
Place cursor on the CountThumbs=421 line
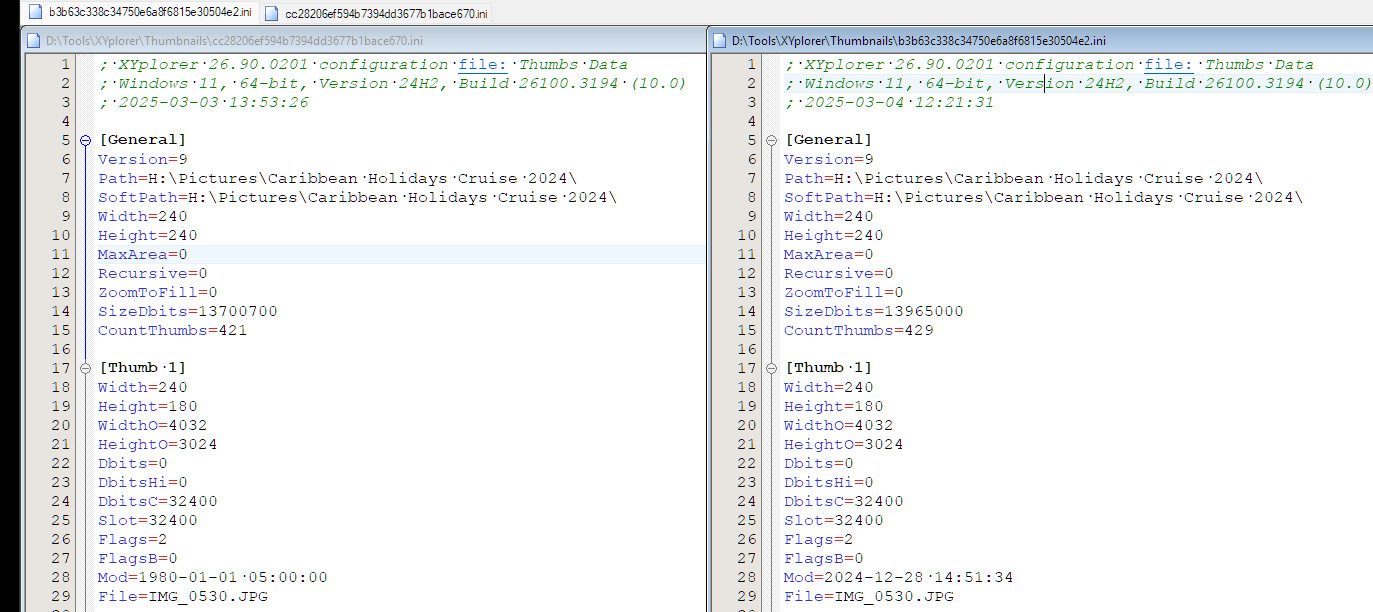point(172,331)
